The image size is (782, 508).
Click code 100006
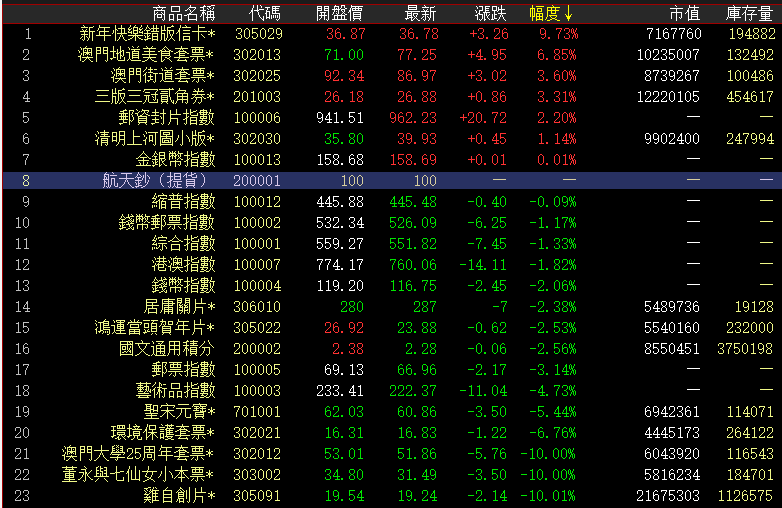[257, 118]
